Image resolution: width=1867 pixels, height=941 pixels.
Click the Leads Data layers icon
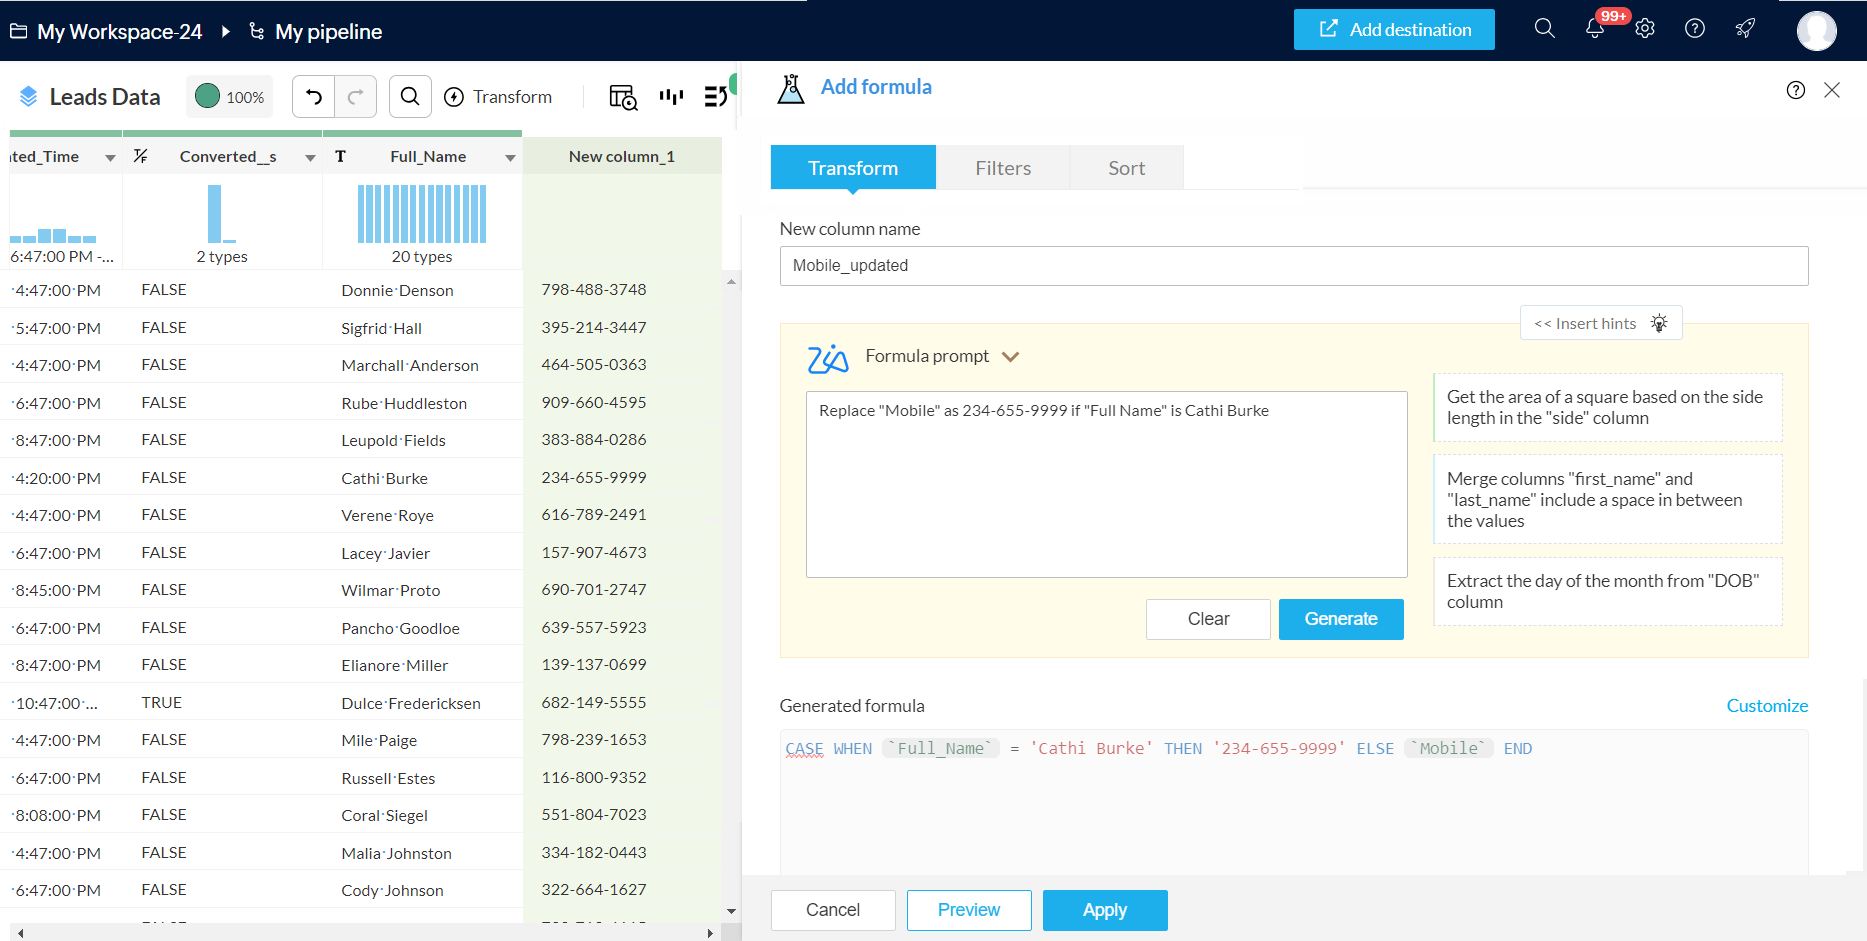tap(28, 96)
